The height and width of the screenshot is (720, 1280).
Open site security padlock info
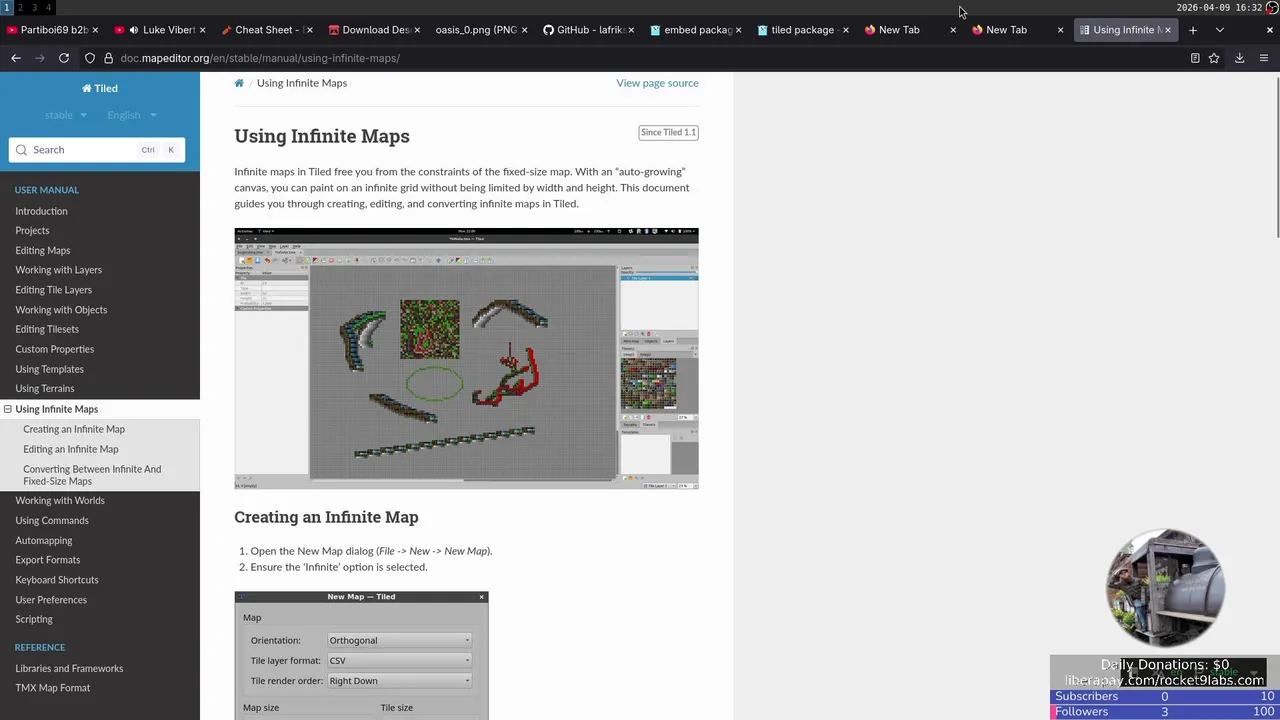pos(108,58)
